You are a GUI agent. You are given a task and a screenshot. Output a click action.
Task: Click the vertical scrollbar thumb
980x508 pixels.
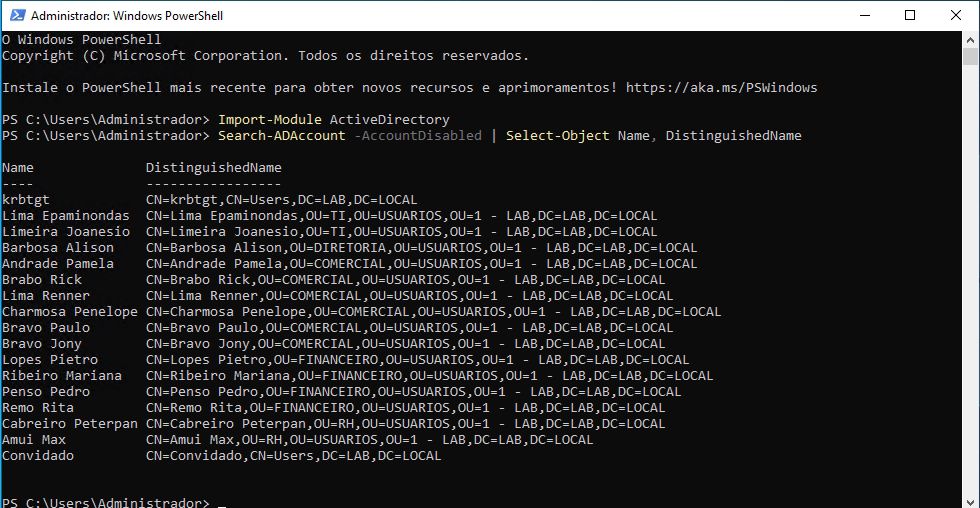(970, 56)
